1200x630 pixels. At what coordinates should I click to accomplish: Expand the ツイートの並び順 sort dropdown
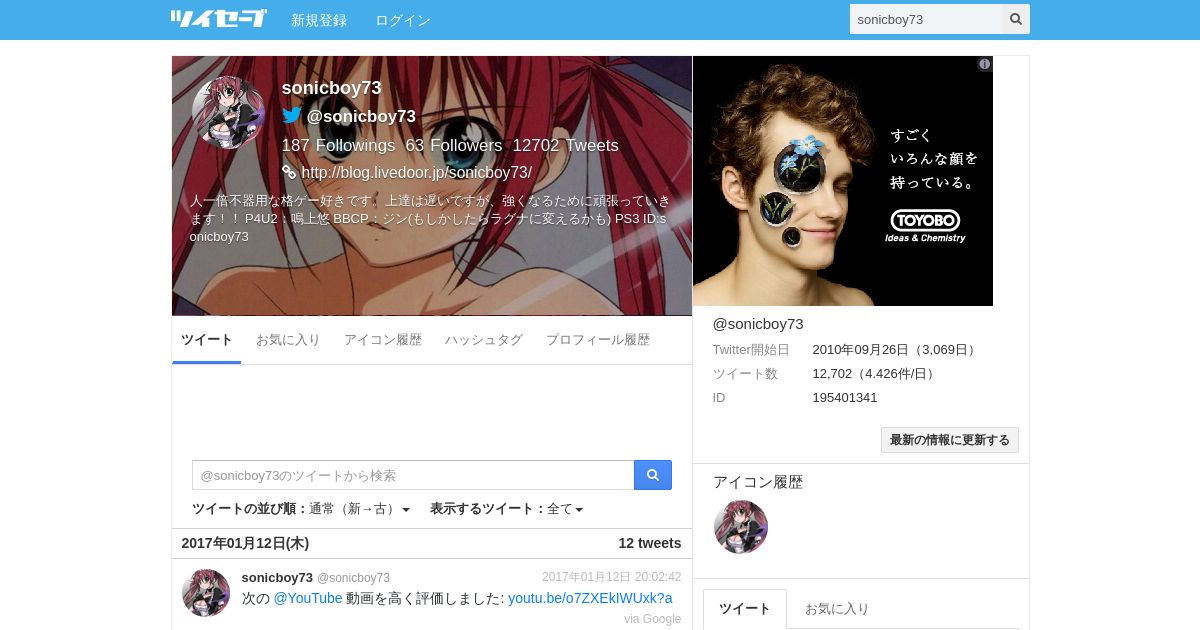click(x=301, y=509)
